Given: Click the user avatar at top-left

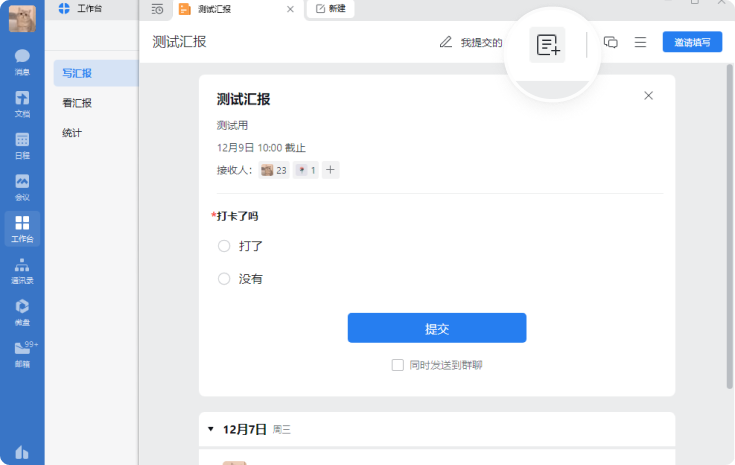Looking at the screenshot, I should [22, 19].
